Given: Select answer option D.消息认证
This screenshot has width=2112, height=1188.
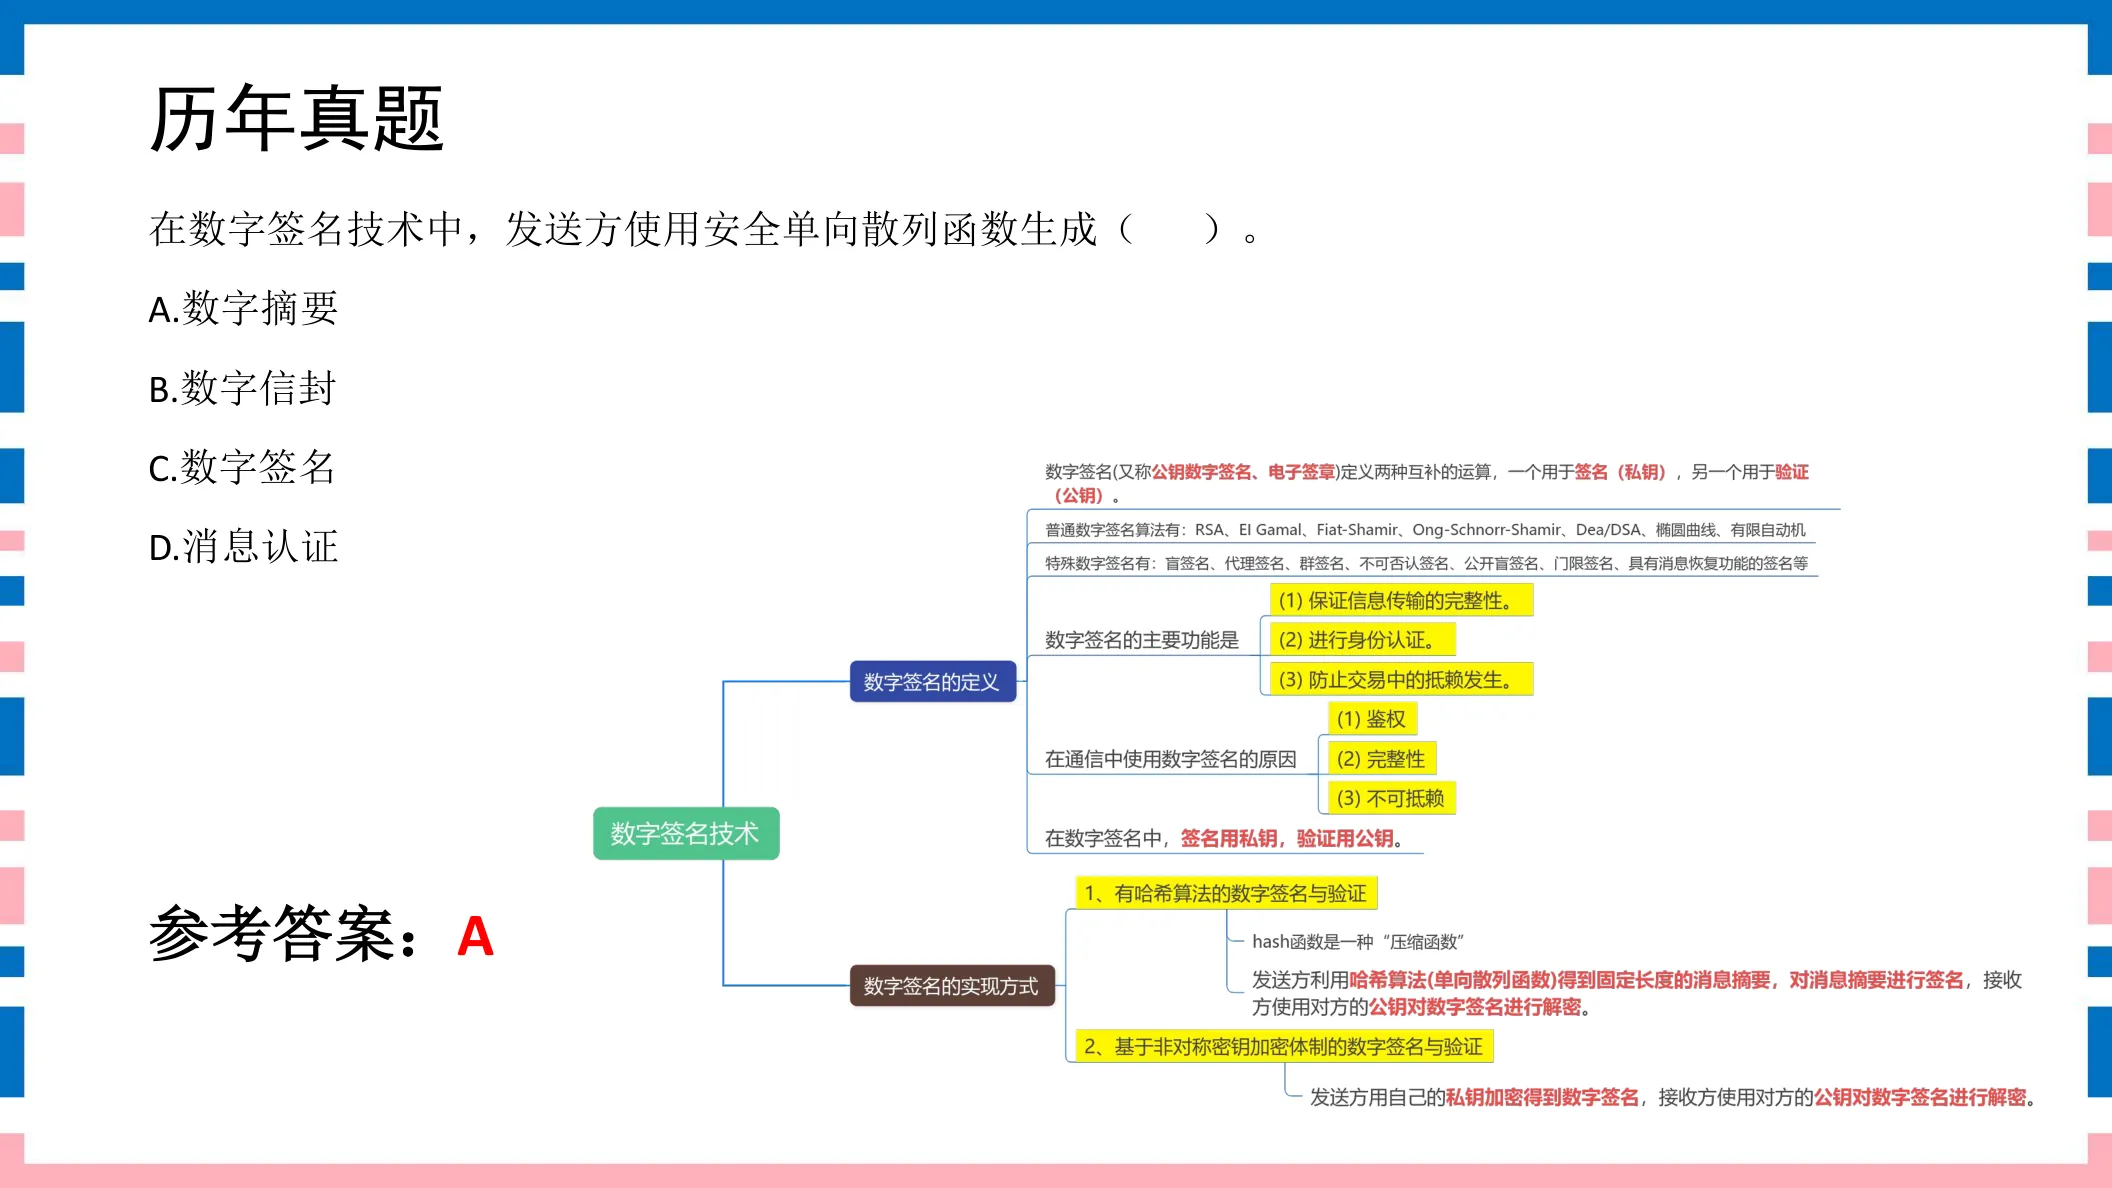Looking at the screenshot, I should 243,547.
